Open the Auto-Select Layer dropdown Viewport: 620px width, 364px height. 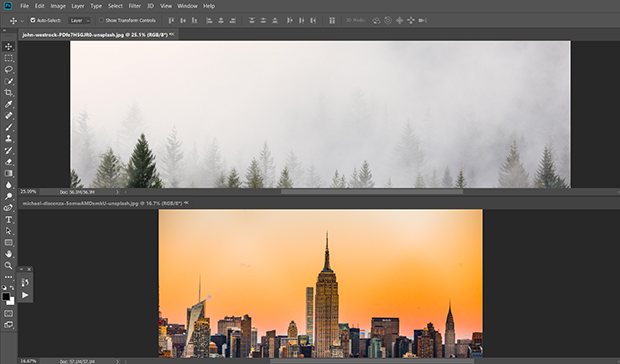click(x=79, y=21)
